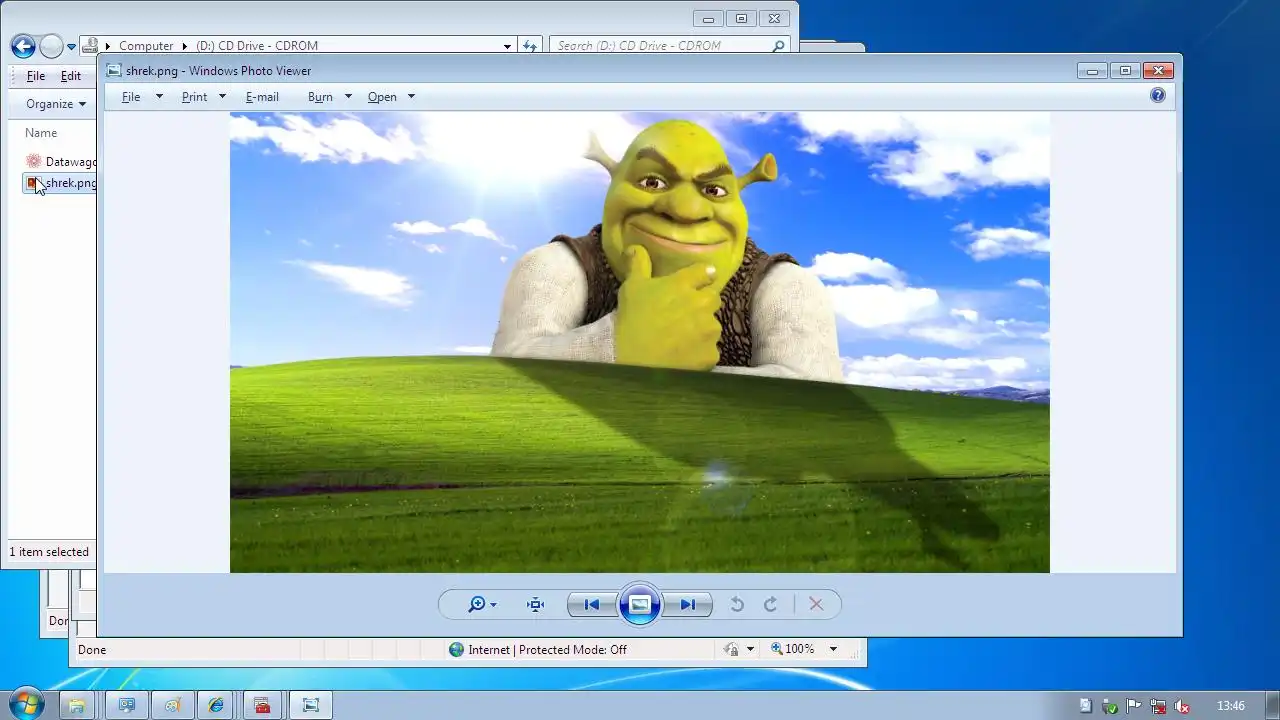1280x720 pixels.
Task: Switch to Internet Explorer on taskbar
Action: click(217, 705)
